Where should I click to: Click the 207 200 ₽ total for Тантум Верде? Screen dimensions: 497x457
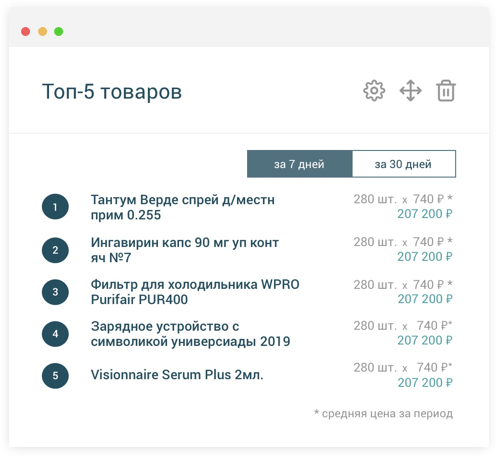[425, 214]
